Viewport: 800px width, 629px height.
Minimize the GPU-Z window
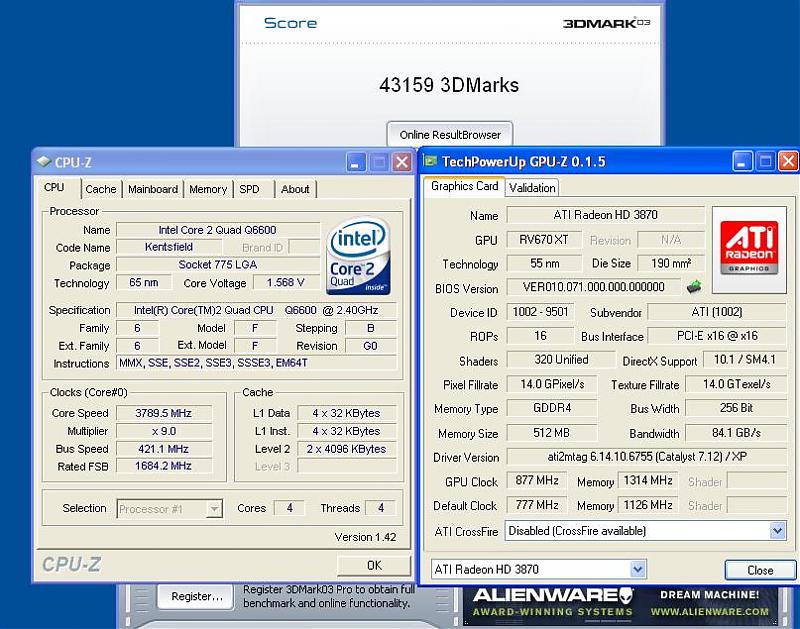(x=742, y=162)
